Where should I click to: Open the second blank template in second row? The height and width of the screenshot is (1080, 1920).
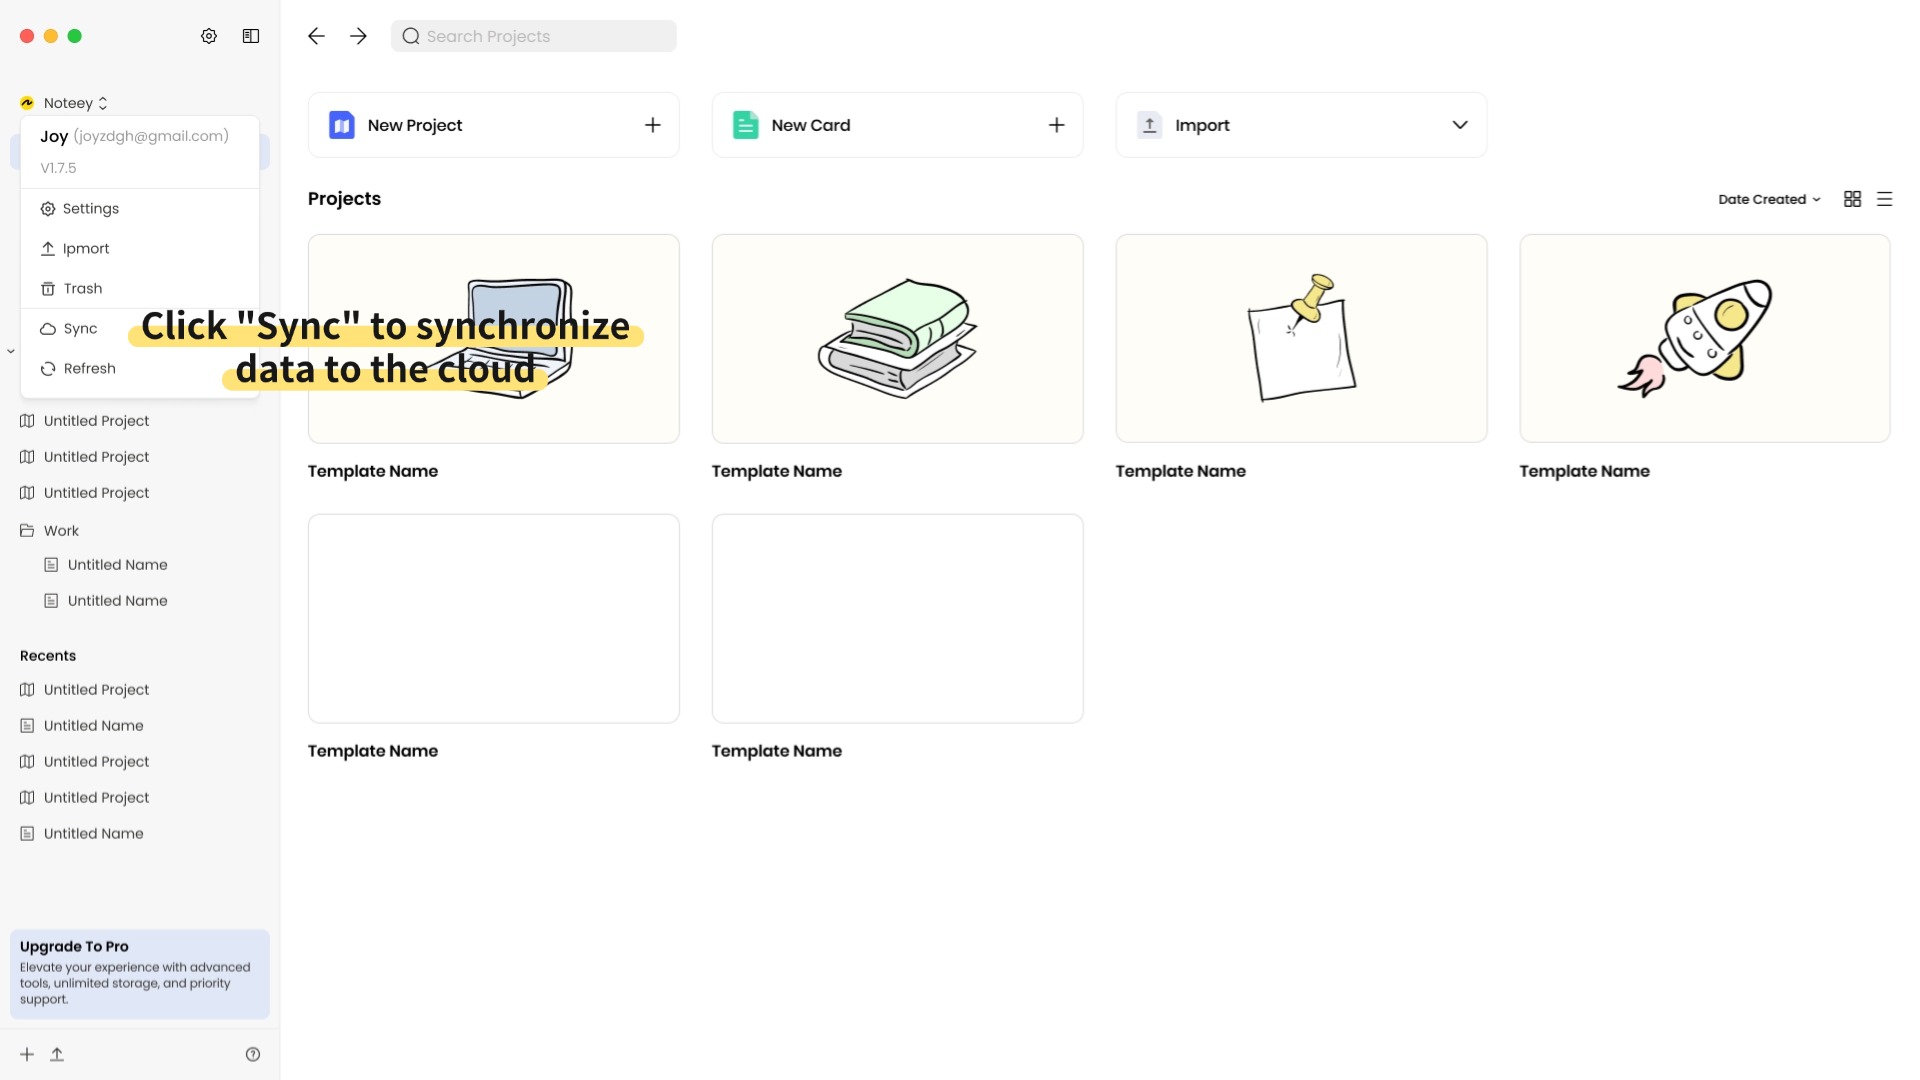898,619
